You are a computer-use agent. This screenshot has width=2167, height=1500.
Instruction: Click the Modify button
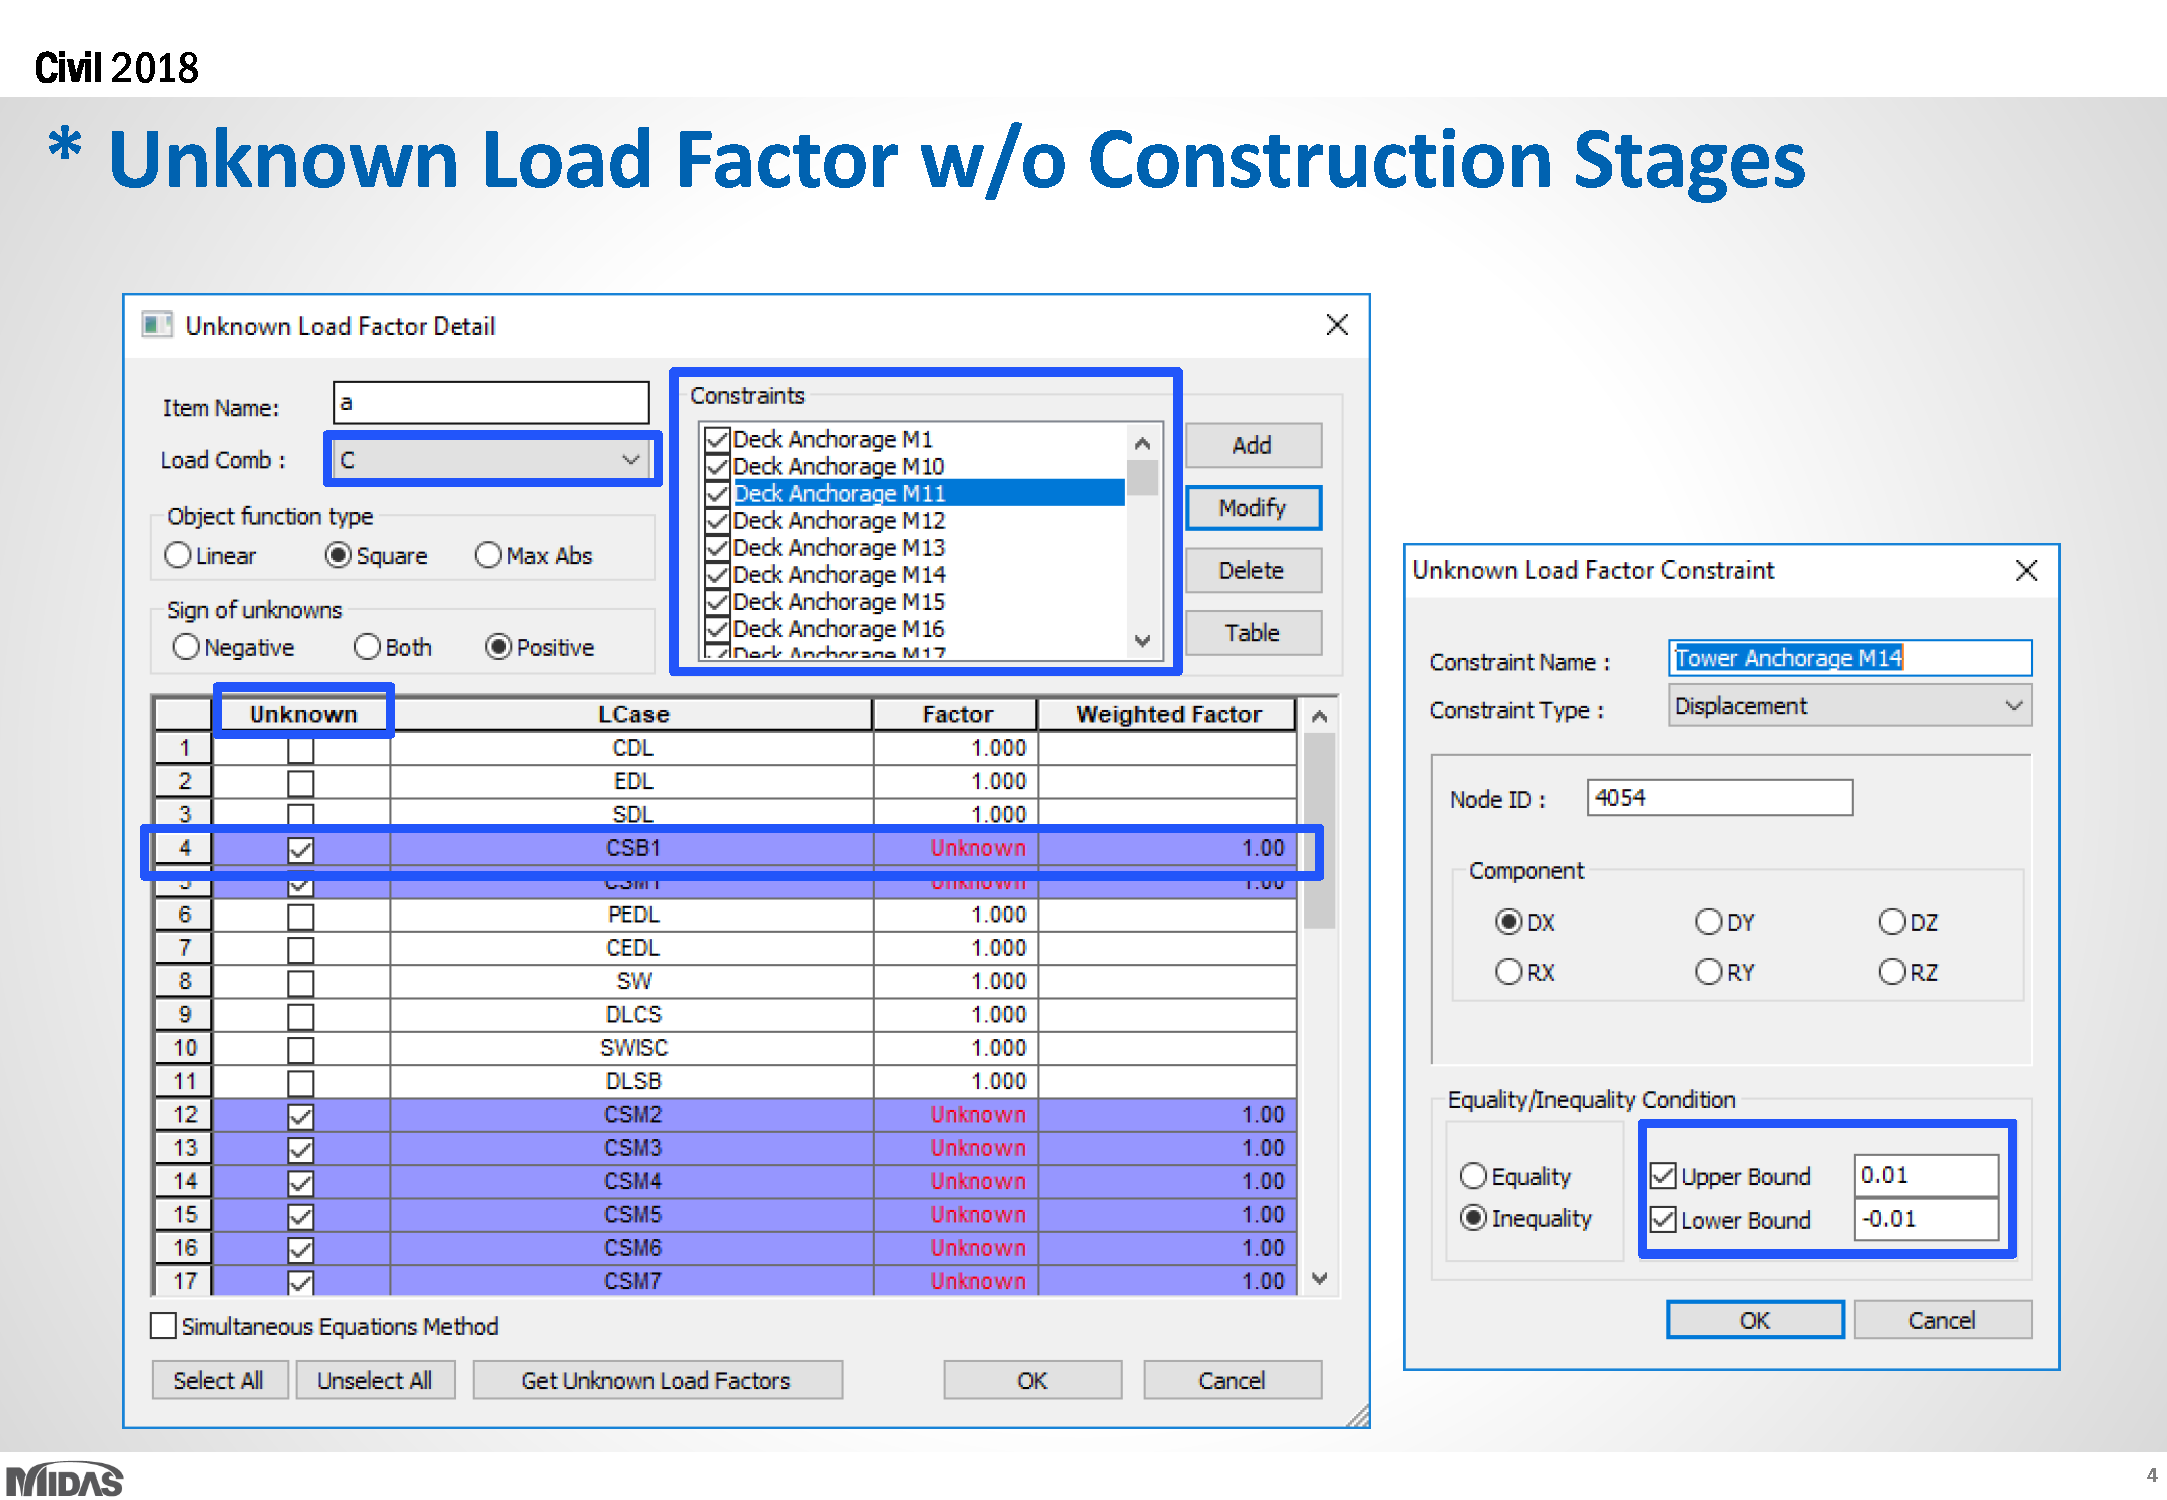[x=1252, y=507]
